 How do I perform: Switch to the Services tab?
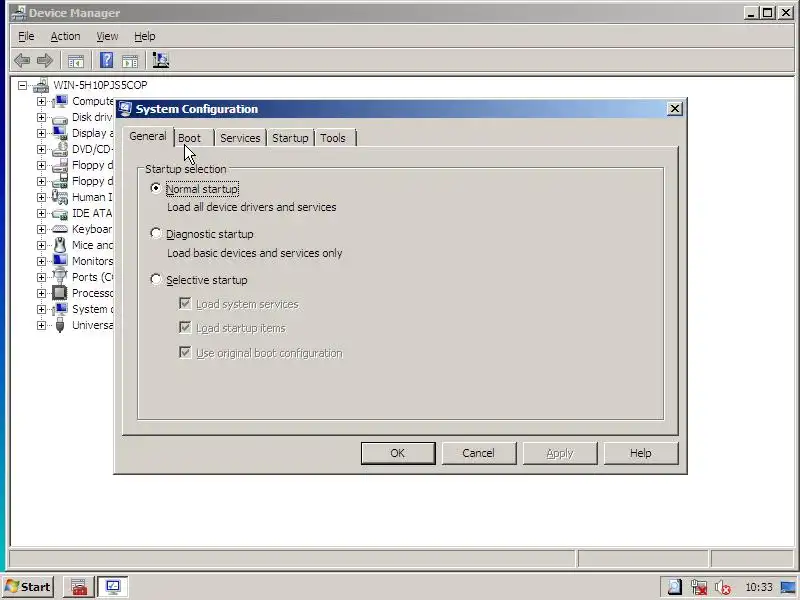point(240,138)
